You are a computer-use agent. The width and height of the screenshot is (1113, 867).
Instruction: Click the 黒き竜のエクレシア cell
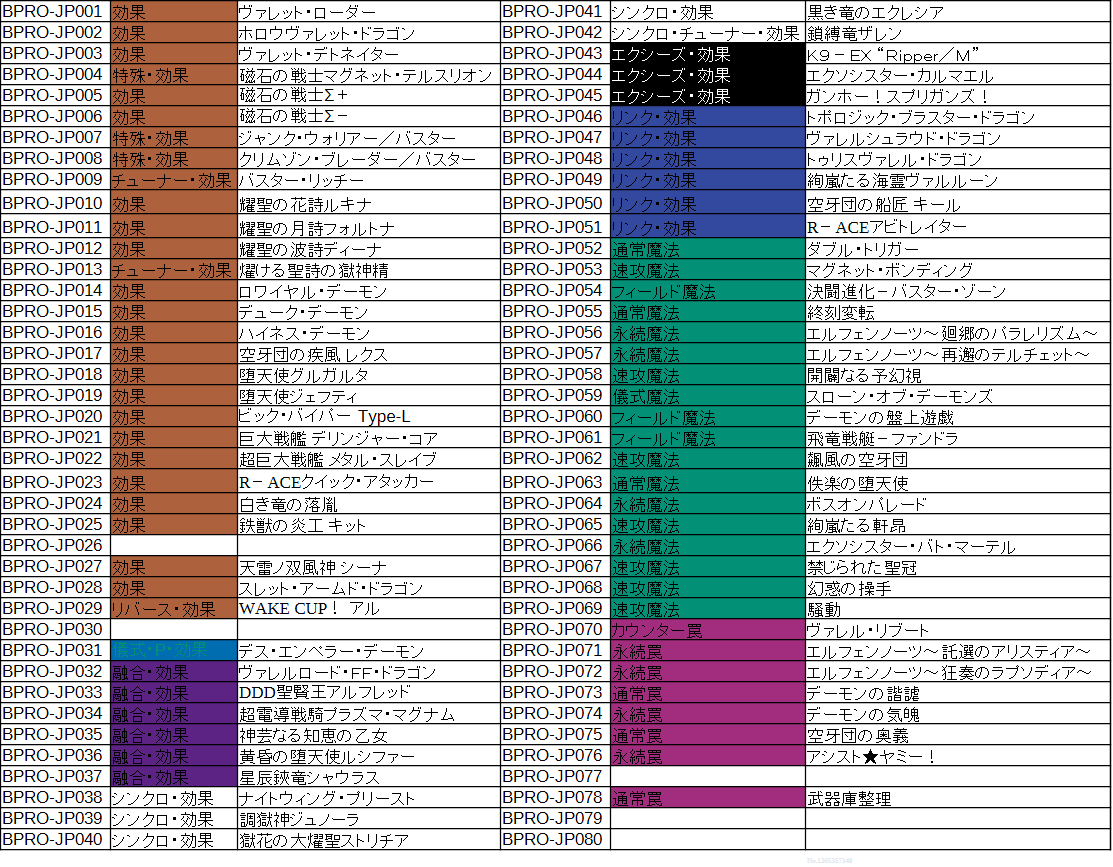tap(875, 12)
